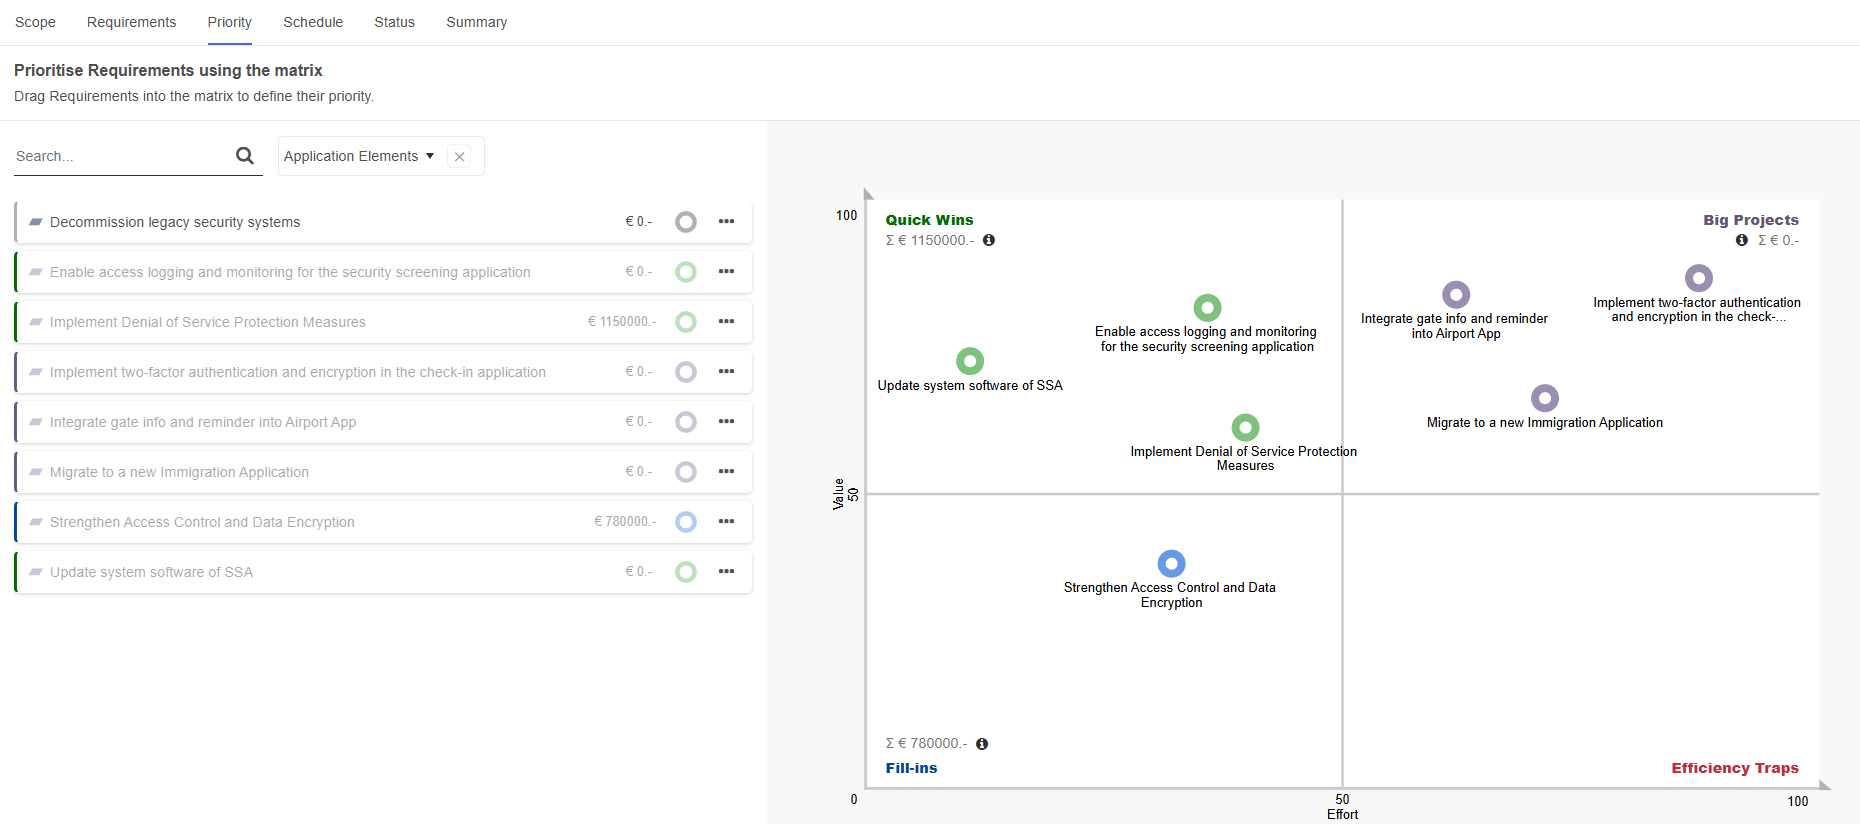Click info icon next to Fill-ins total
Screen dimensions: 1860x824
[982, 744]
